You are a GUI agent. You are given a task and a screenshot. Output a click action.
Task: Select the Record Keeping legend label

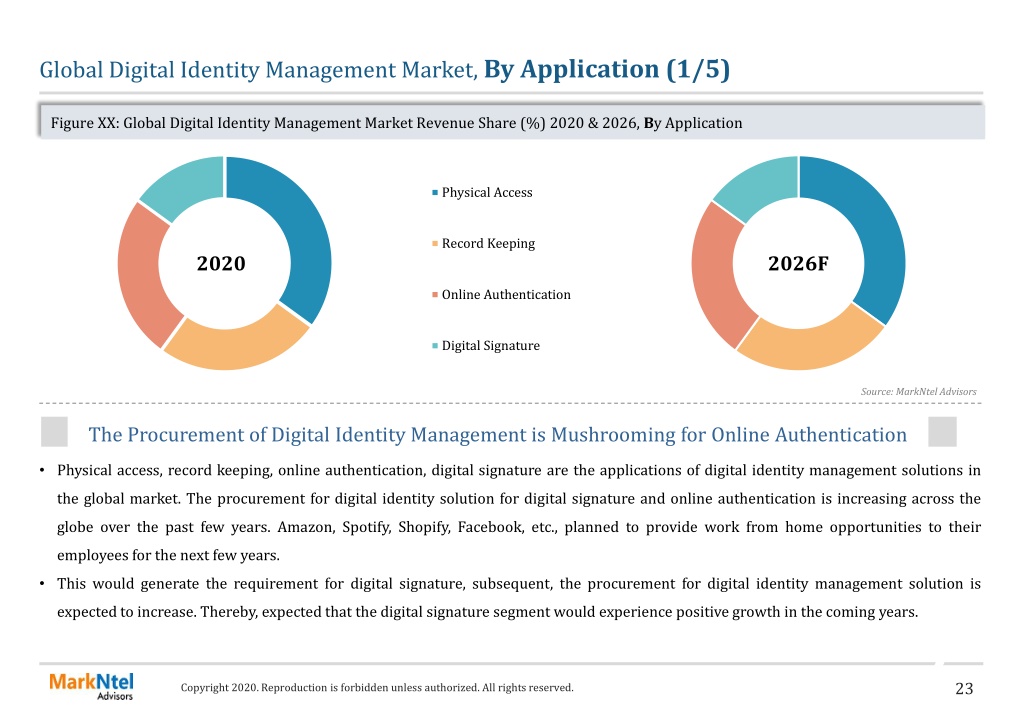(488, 243)
